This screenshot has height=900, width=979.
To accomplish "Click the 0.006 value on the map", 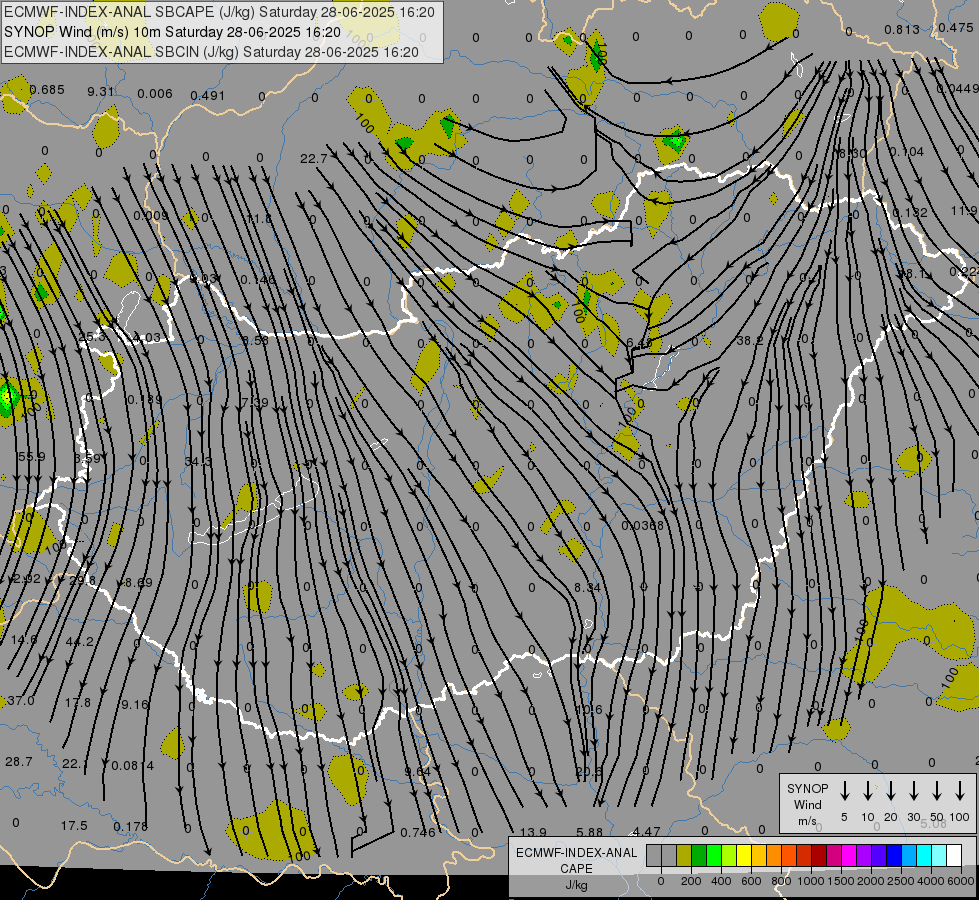I will [x=155, y=94].
